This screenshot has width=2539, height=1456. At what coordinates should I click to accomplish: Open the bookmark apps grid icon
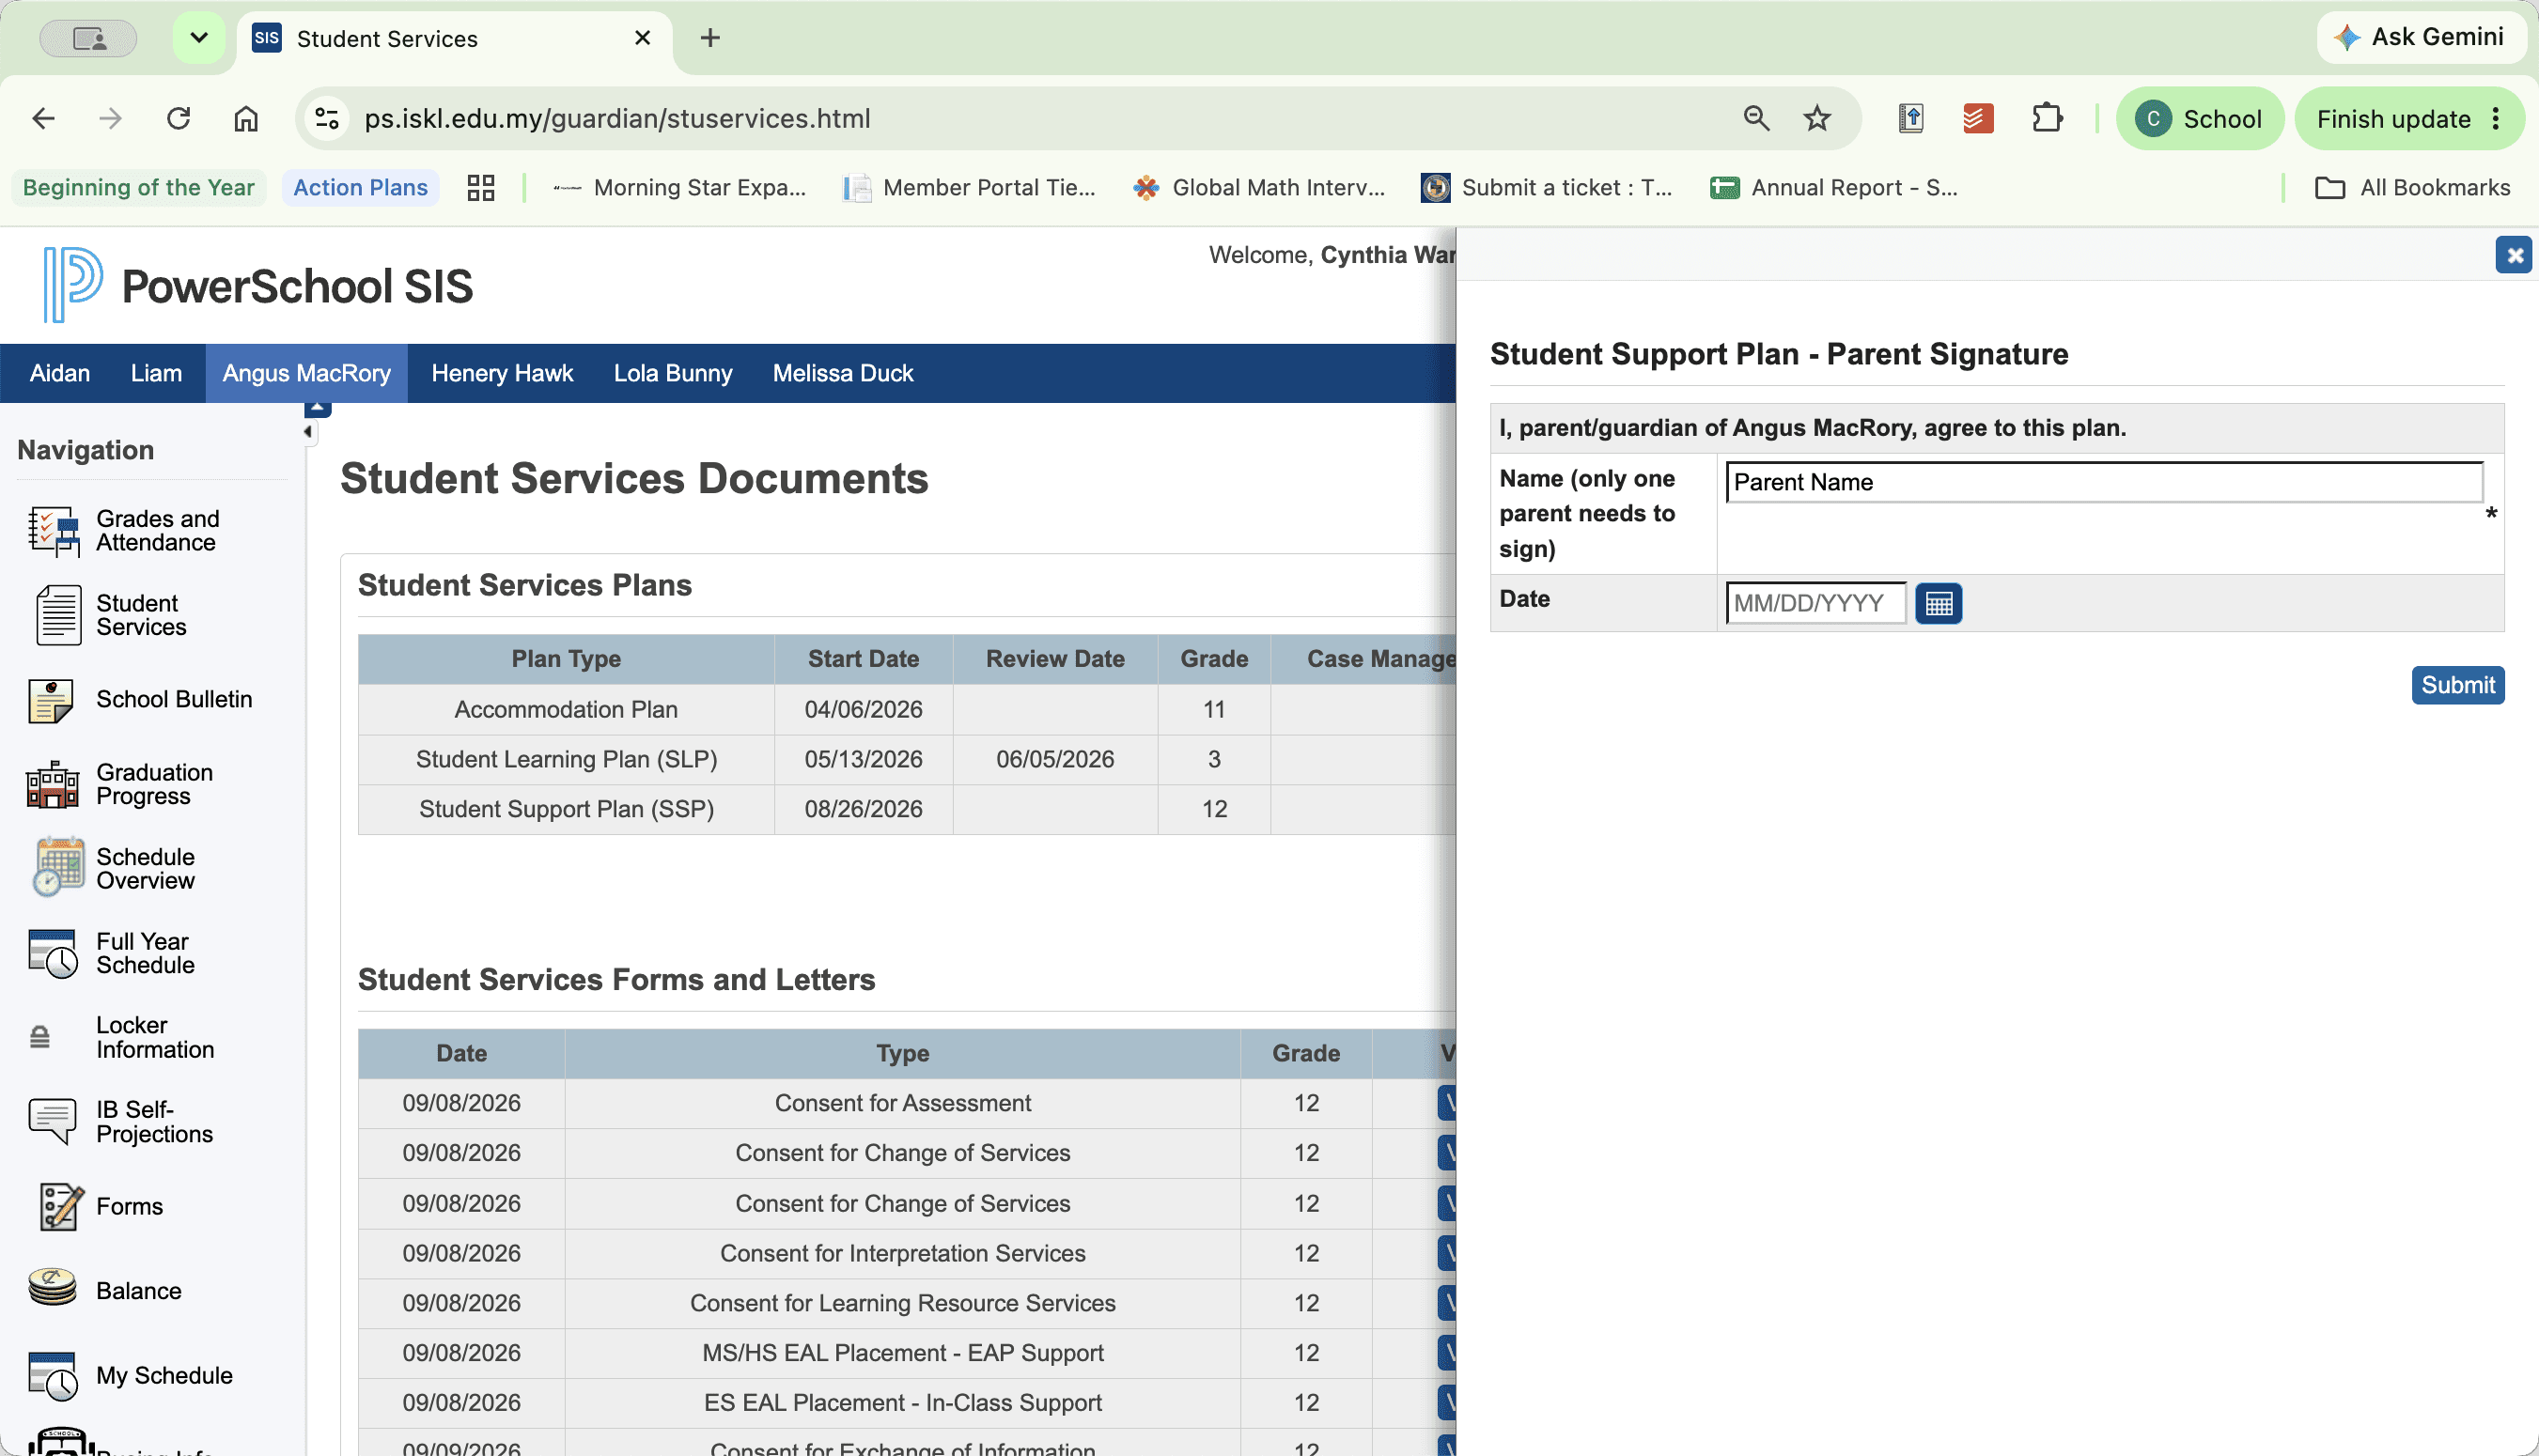click(481, 188)
